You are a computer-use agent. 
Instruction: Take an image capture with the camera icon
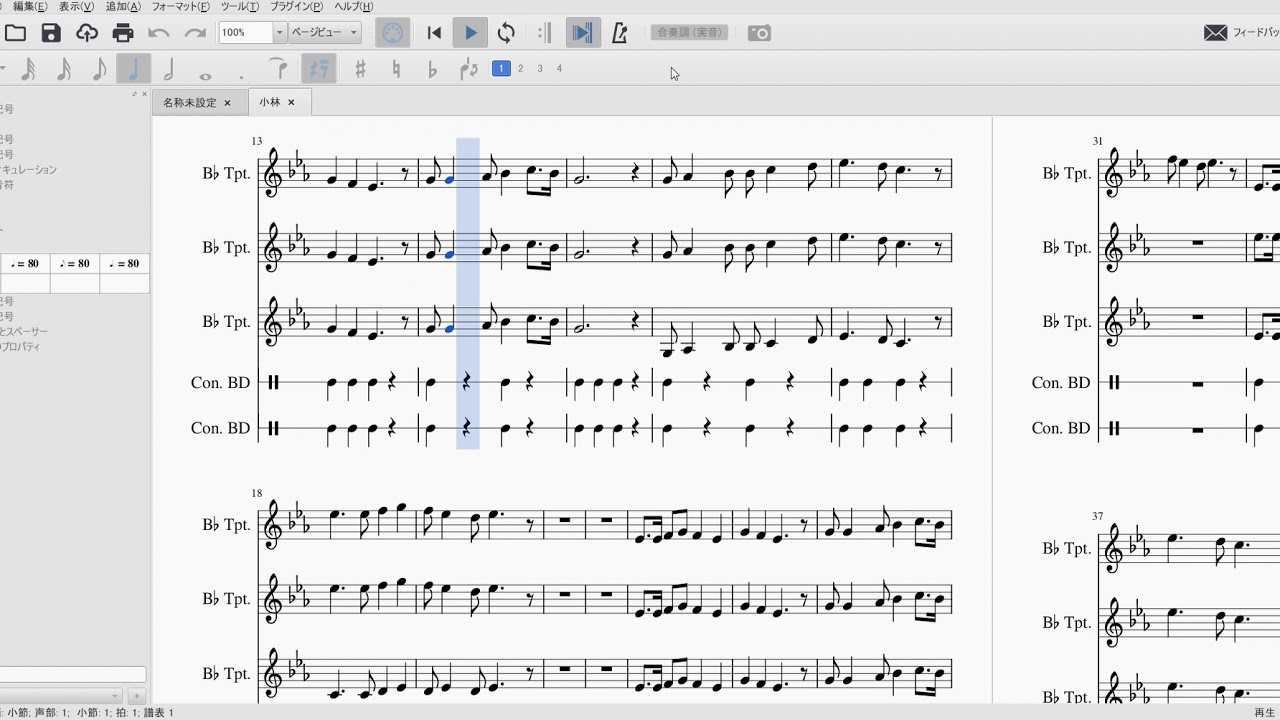click(759, 33)
